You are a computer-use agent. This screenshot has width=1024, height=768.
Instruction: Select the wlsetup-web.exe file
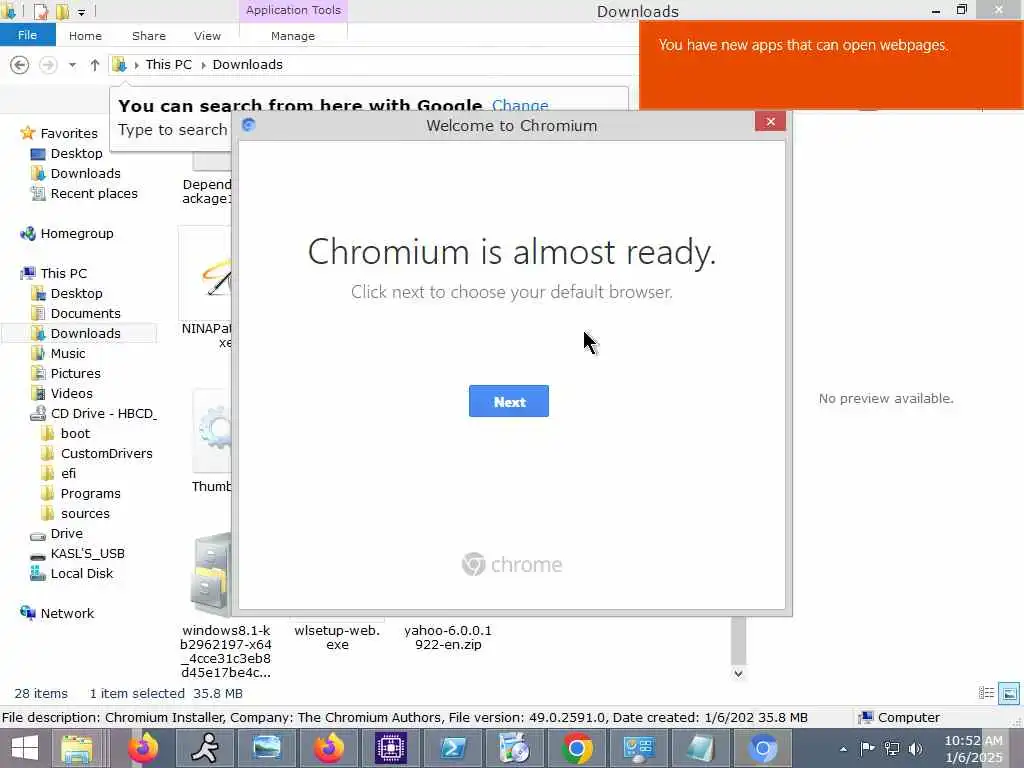(337, 637)
